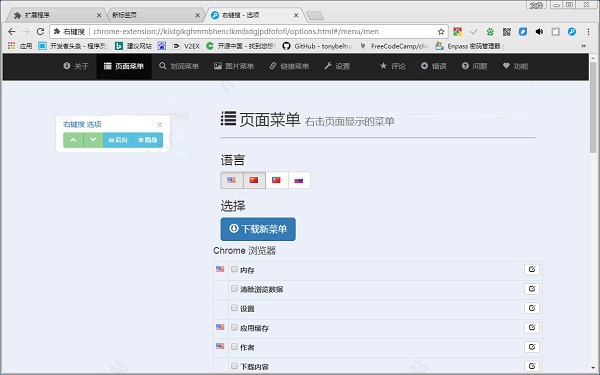This screenshot has width=600, height=375.
Task: Edit the 内存 row with pencil icon
Action: click(x=532, y=269)
